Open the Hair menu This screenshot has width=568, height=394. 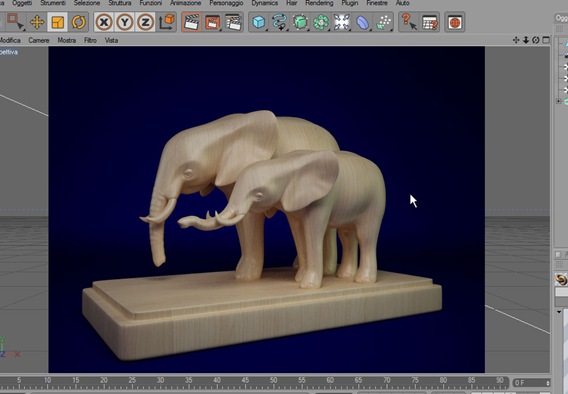pos(292,3)
